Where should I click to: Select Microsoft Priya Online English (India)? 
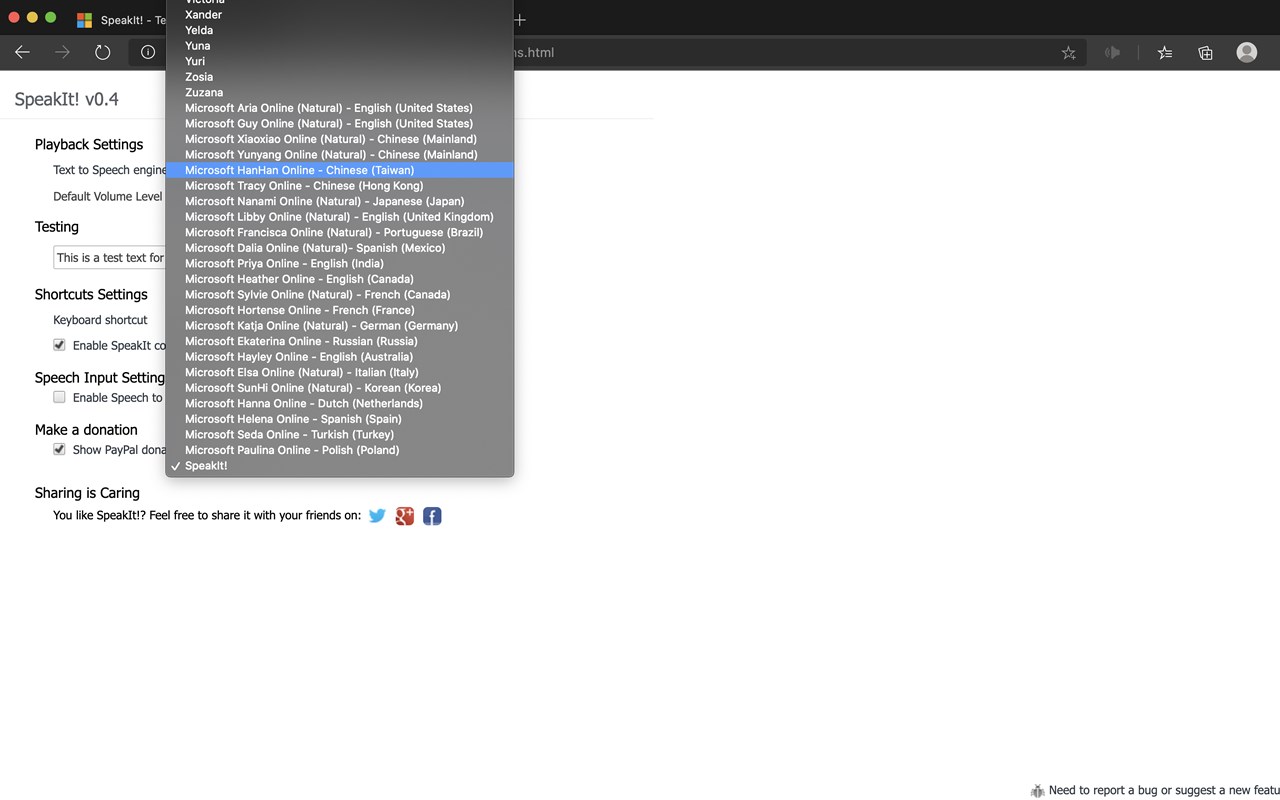(340, 263)
